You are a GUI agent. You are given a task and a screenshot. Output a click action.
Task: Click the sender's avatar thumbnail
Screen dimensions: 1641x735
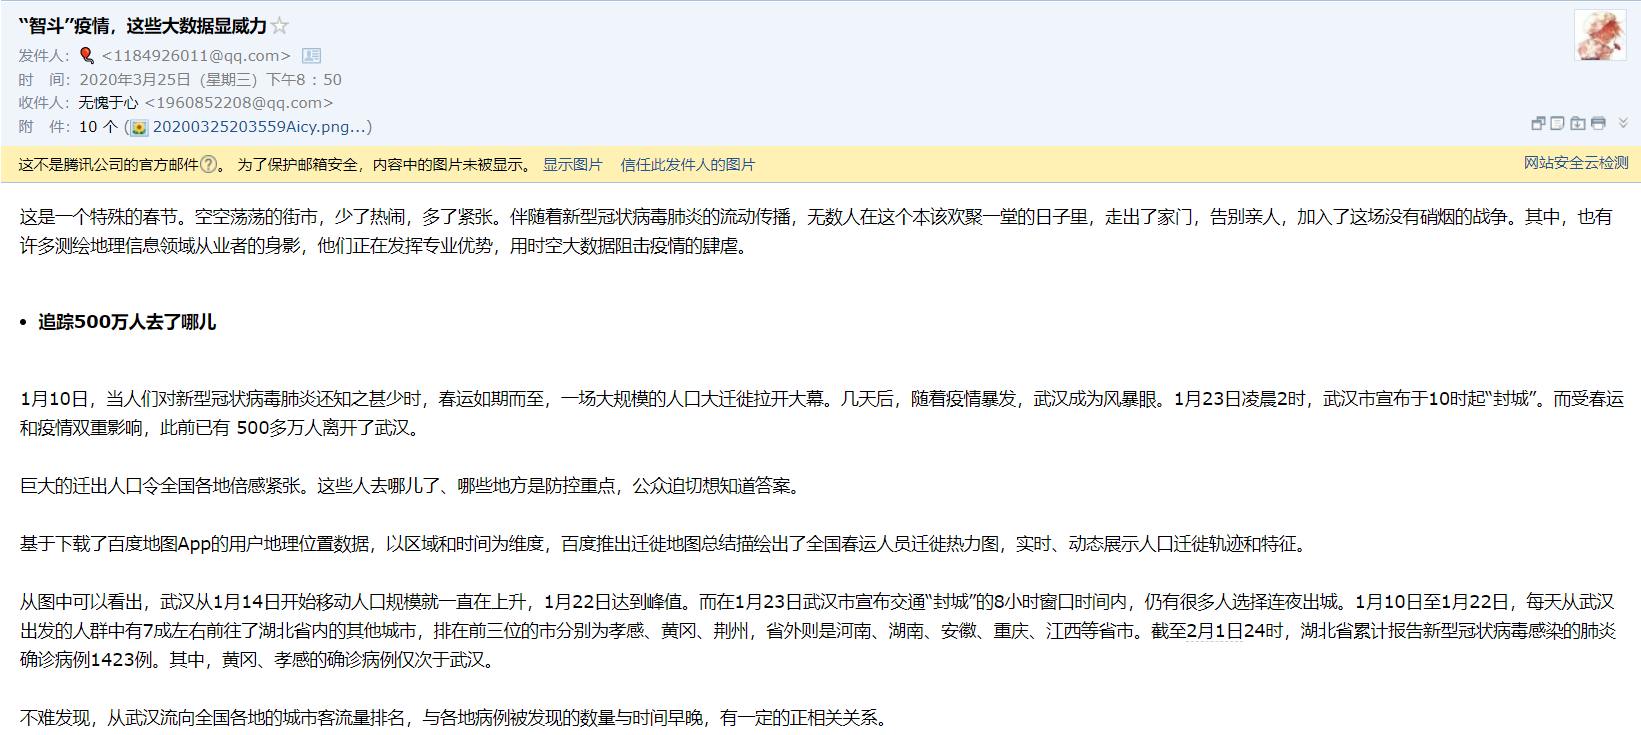click(x=1600, y=35)
